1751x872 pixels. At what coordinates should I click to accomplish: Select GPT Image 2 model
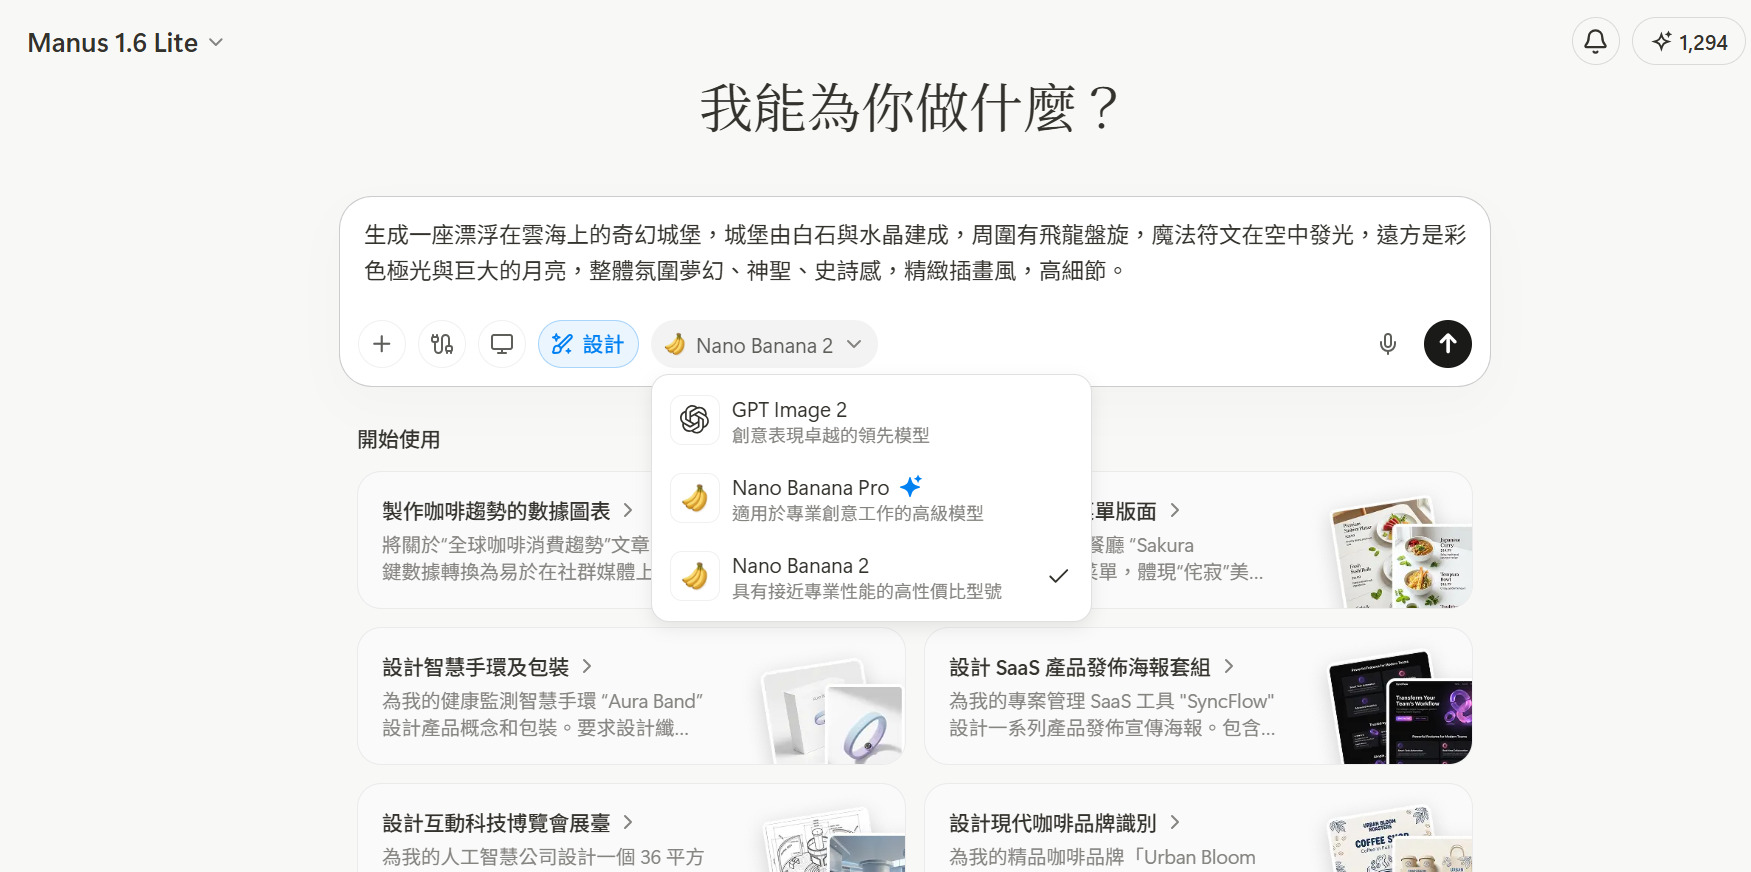point(871,421)
